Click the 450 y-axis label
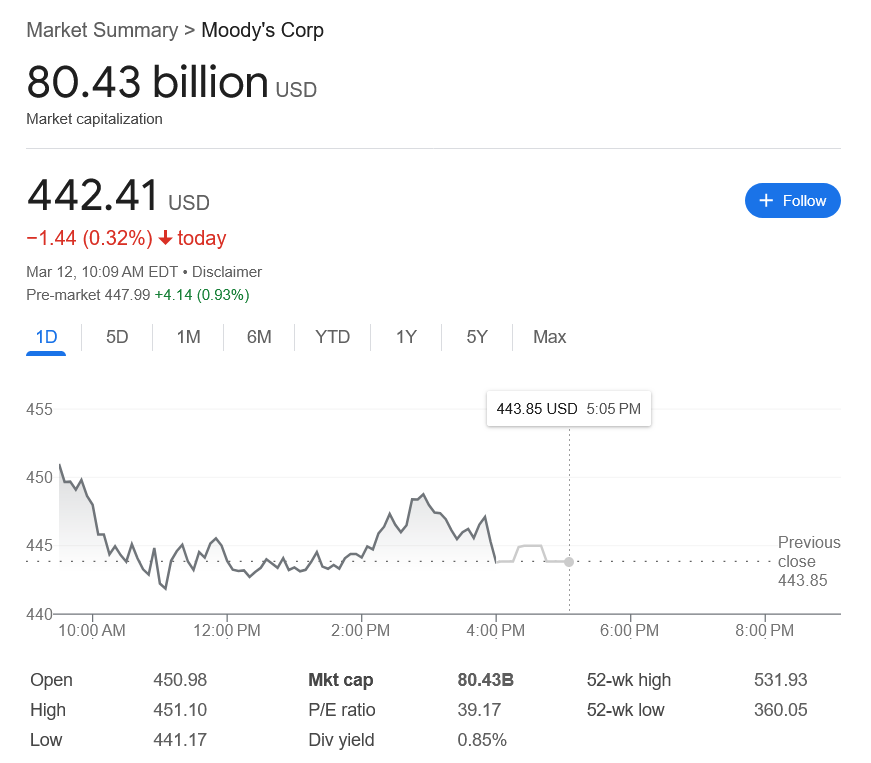This screenshot has width=871, height=763. (x=39, y=477)
